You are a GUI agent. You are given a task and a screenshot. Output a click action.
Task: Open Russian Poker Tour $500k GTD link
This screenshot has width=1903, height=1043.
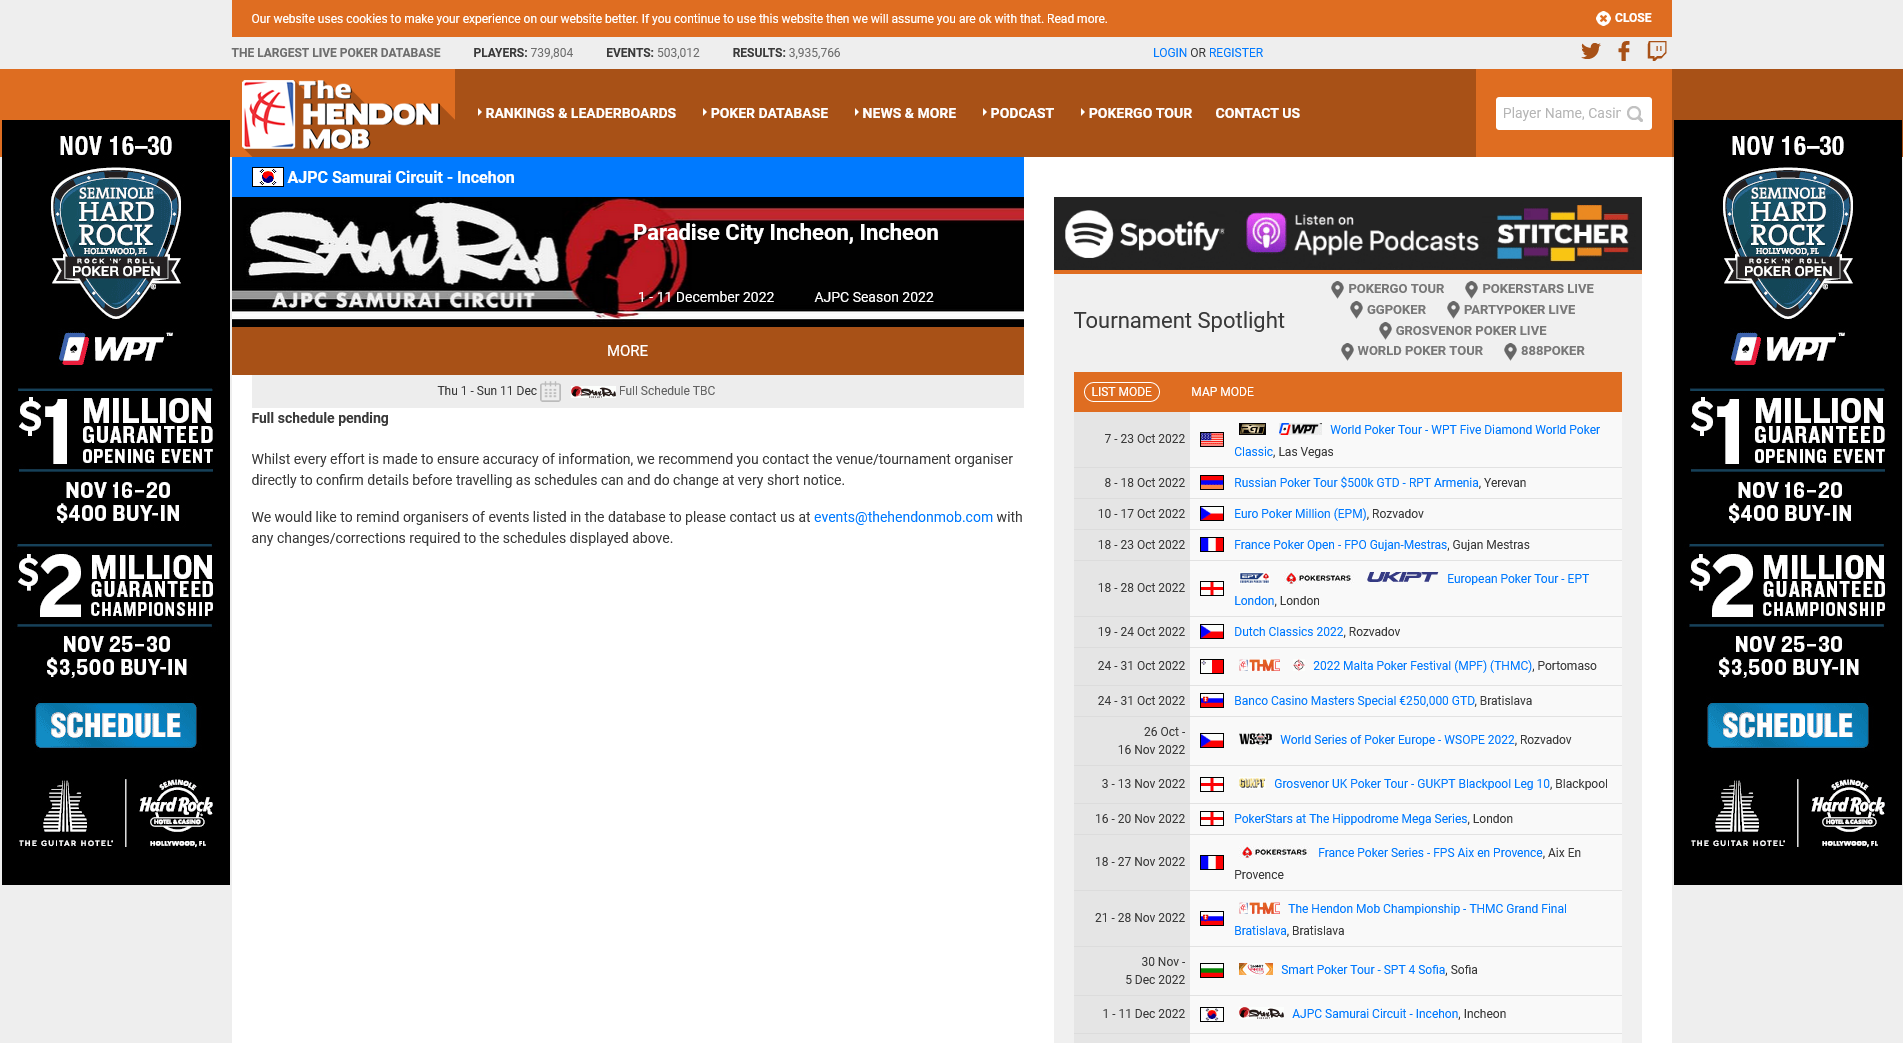1355,483
